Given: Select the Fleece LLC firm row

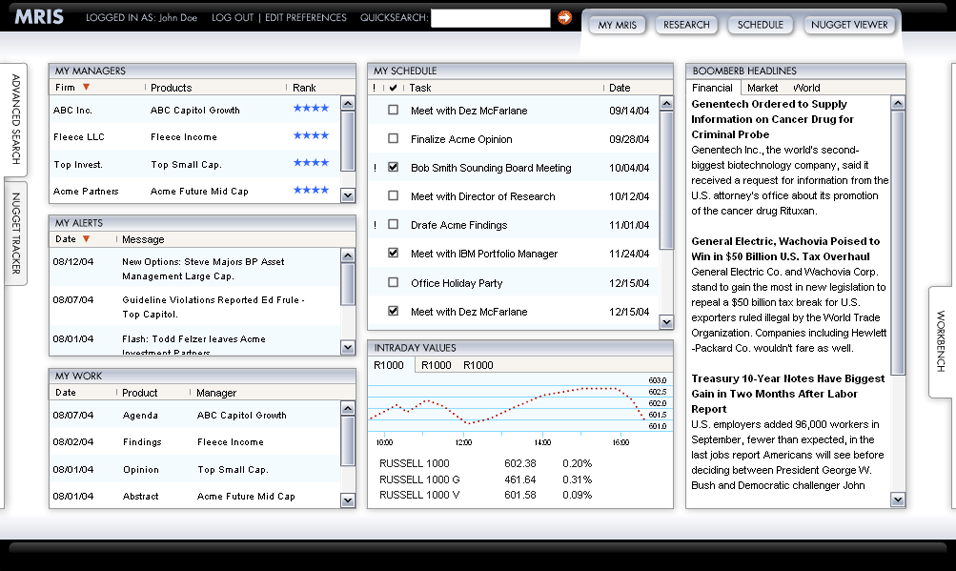Looking at the screenshot, I should tap(194, 137).
